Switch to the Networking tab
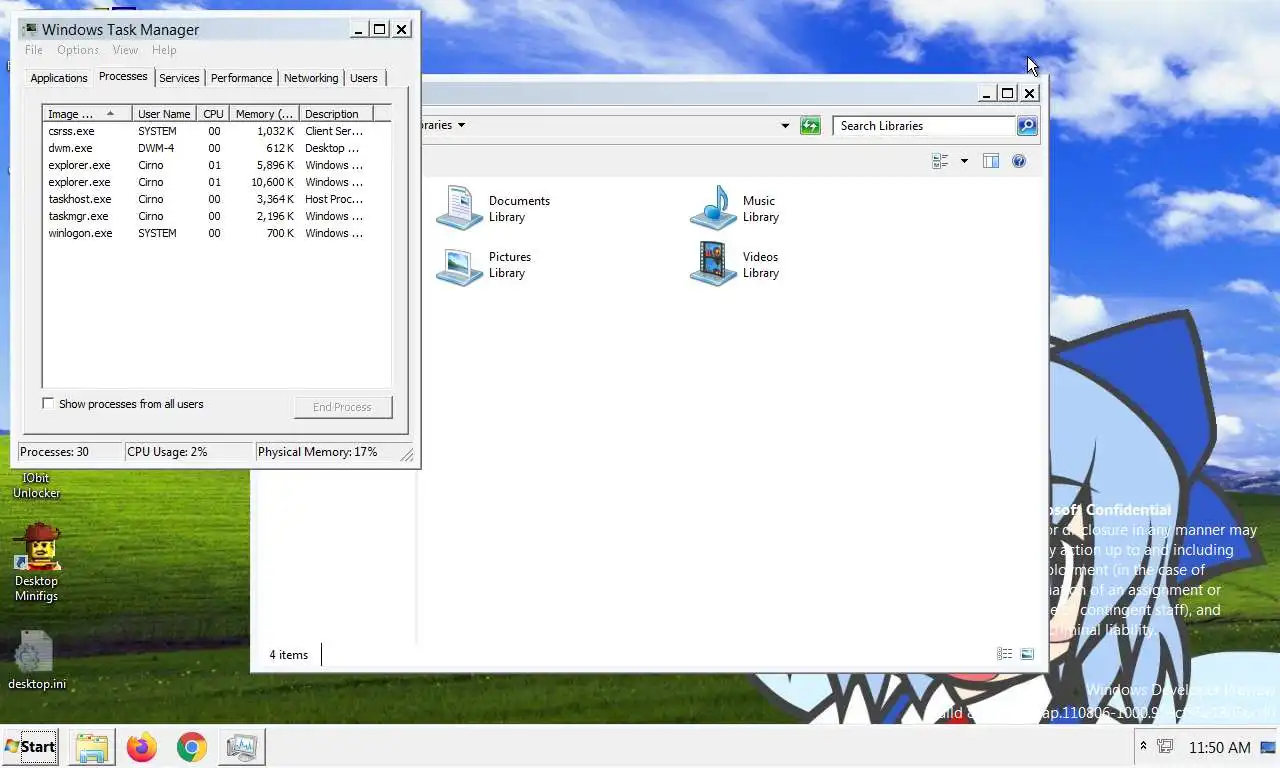Screen dimensions: 1280x768 311,78
